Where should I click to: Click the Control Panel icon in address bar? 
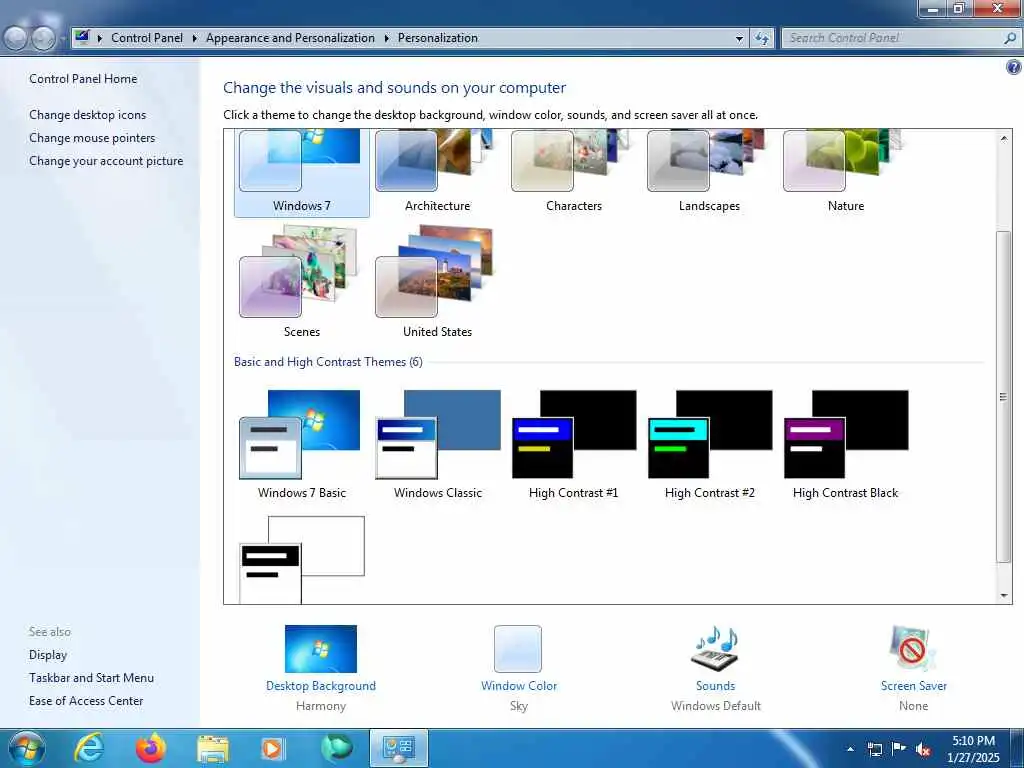click(x=82, y=37)
